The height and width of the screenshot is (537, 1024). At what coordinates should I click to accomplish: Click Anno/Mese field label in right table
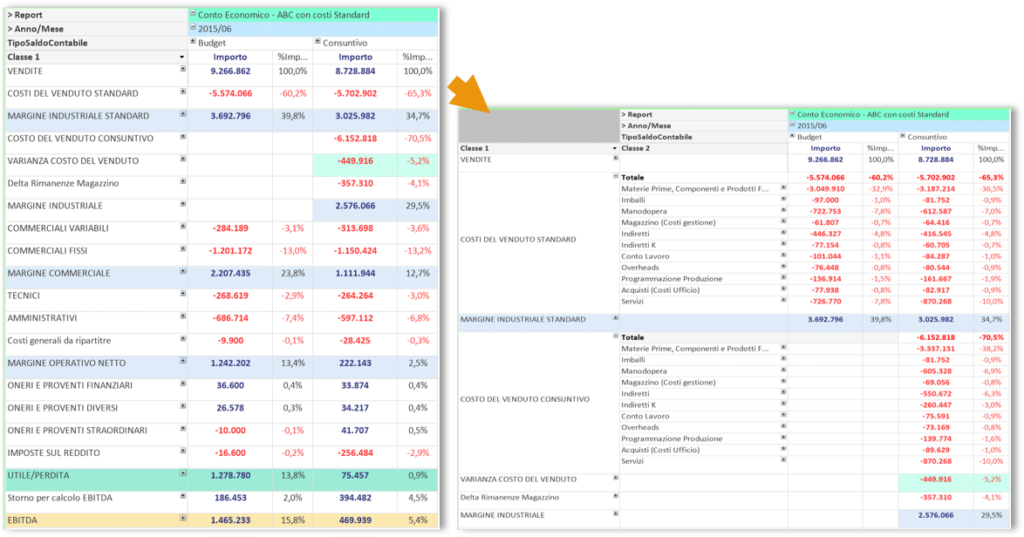point(647,126)
